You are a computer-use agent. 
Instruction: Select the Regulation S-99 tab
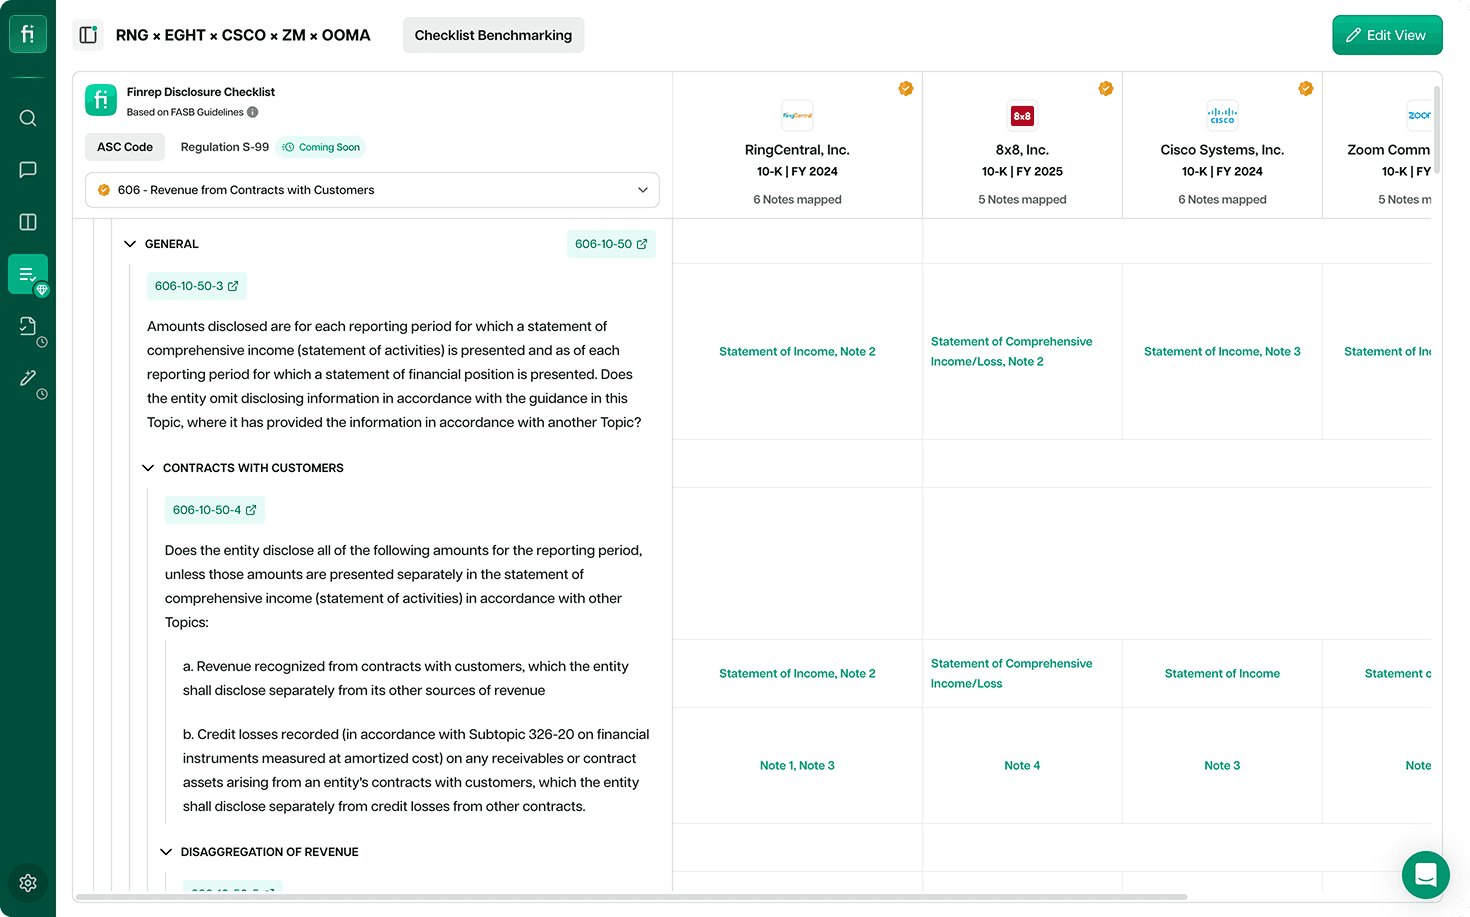click(x=225, y=147)
